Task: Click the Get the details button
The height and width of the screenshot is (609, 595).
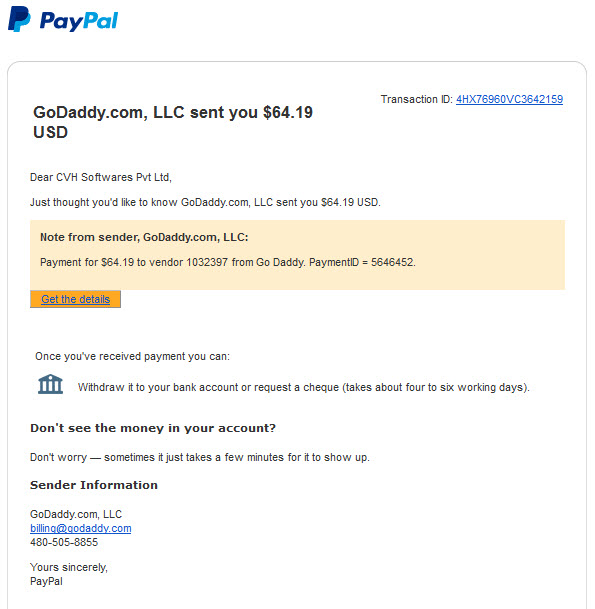Action: (75, 299)
